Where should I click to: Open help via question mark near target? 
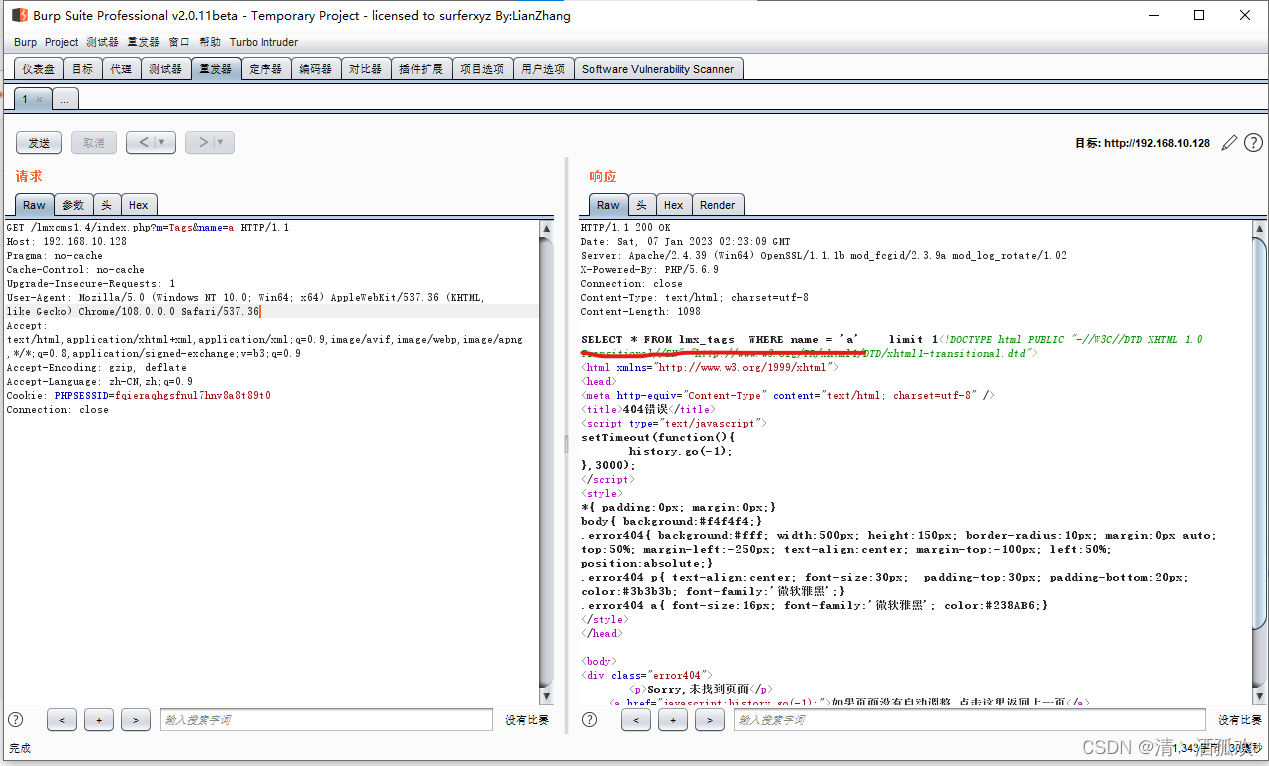1253,143
